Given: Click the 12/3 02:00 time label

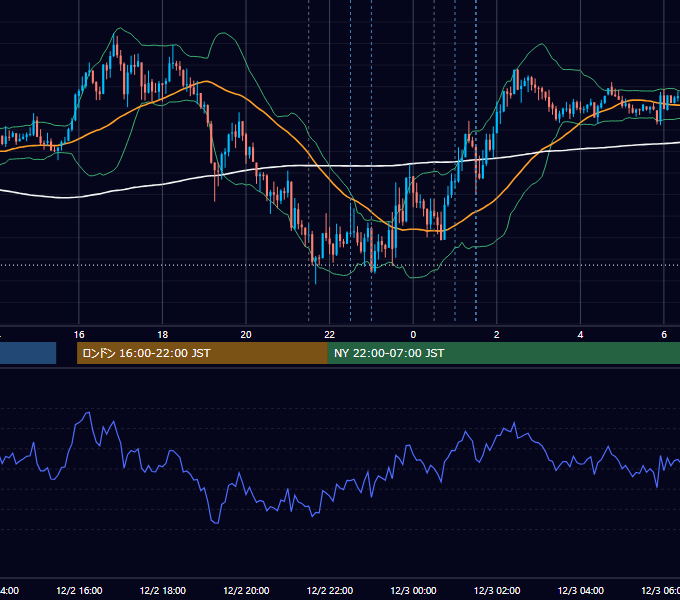Looking at the screenshot, I should pos(497,591).
